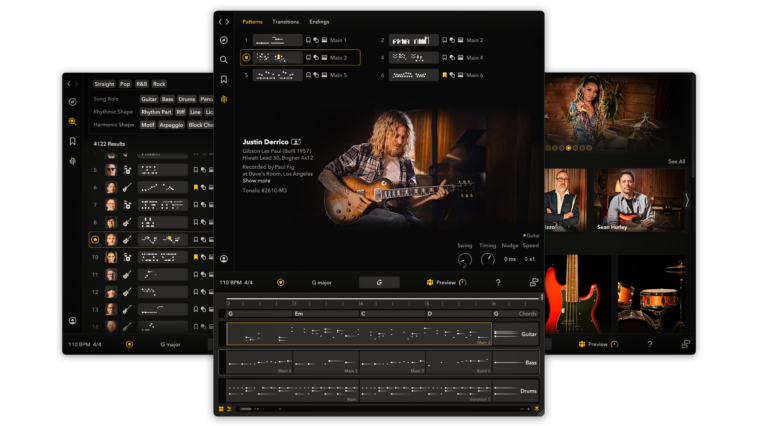Select the D chord block

[x=458, y=314]
